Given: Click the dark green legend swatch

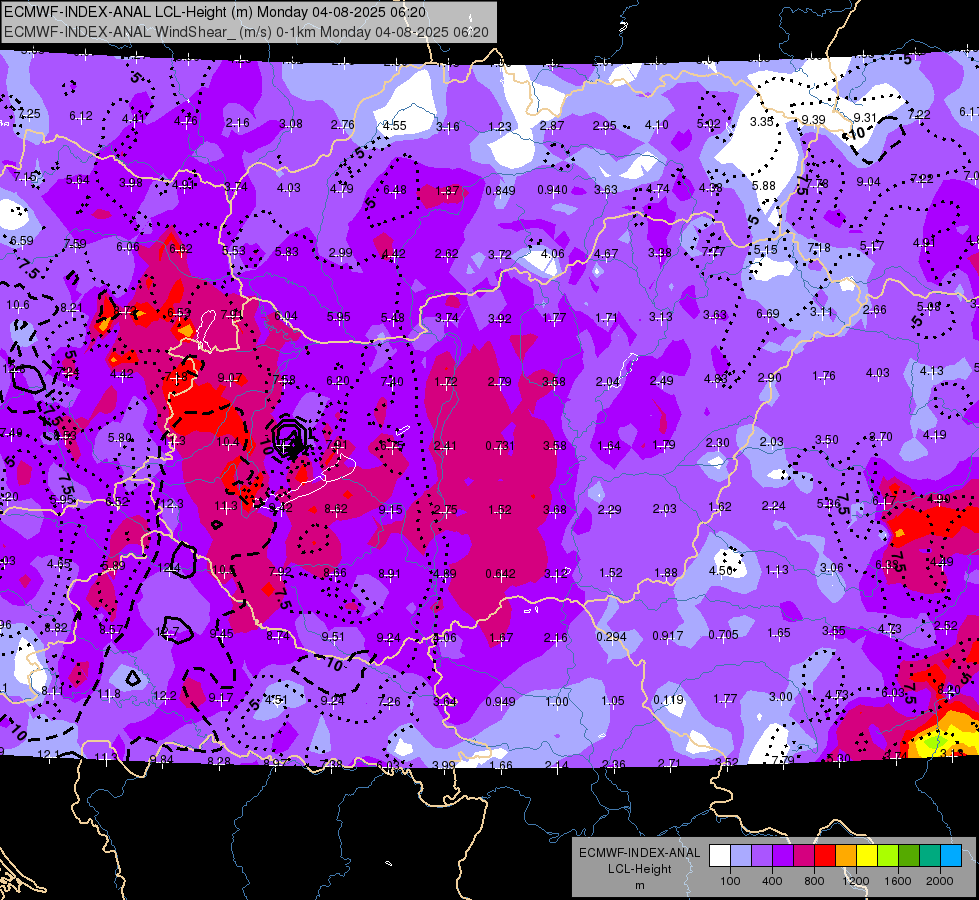Looking at the screenshot, I should coord(909,856).
